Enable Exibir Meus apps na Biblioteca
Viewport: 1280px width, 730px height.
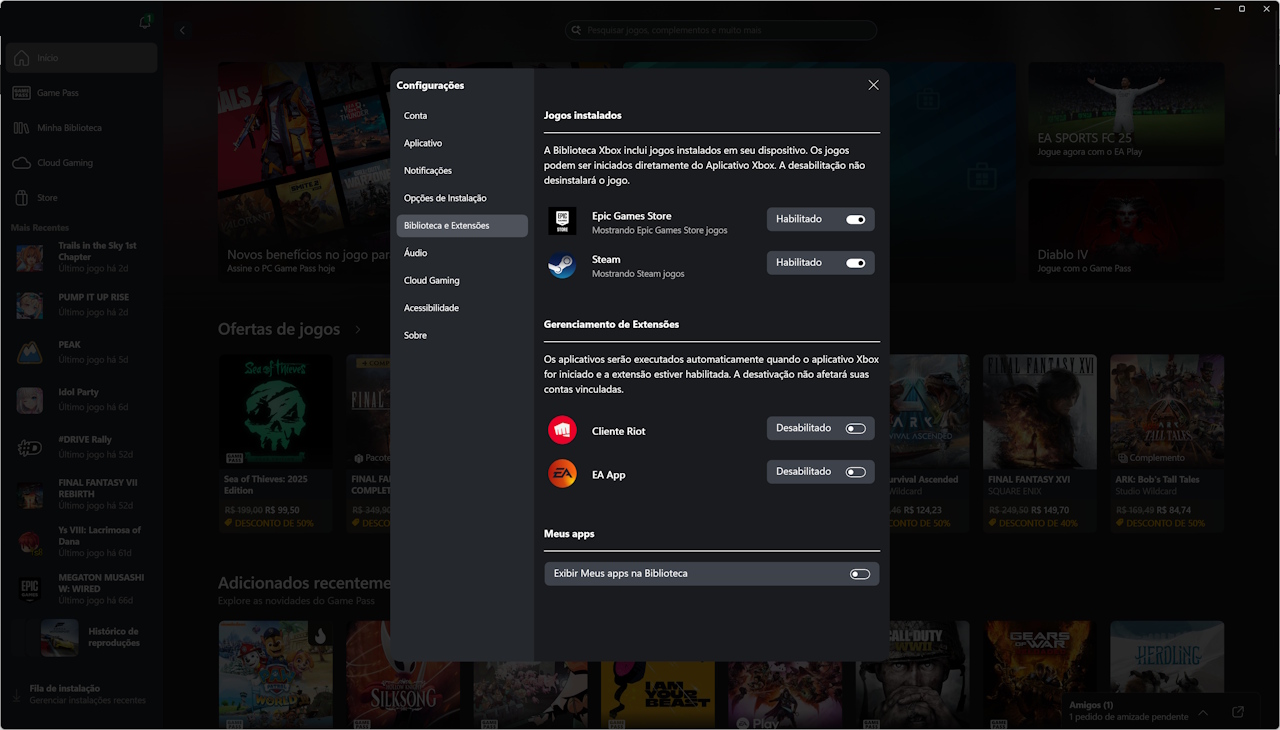tap(858, 573)
